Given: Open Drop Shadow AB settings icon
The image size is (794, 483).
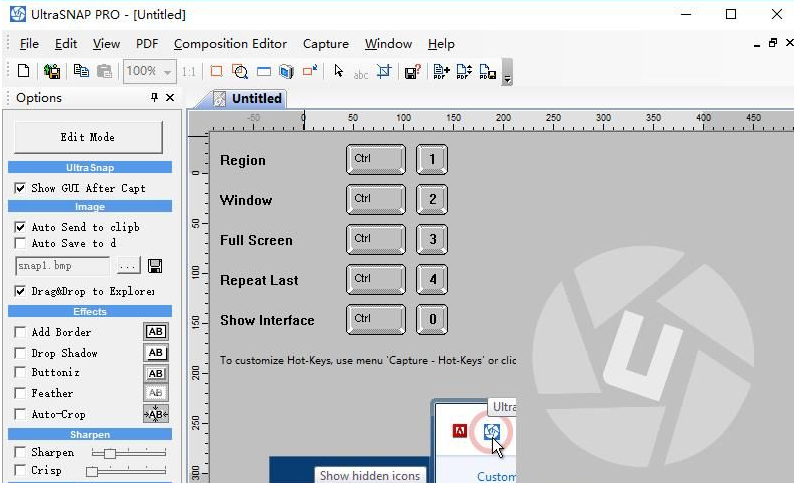Looking at the screenshot, I should pyautogui.click(x=156, y=352).
